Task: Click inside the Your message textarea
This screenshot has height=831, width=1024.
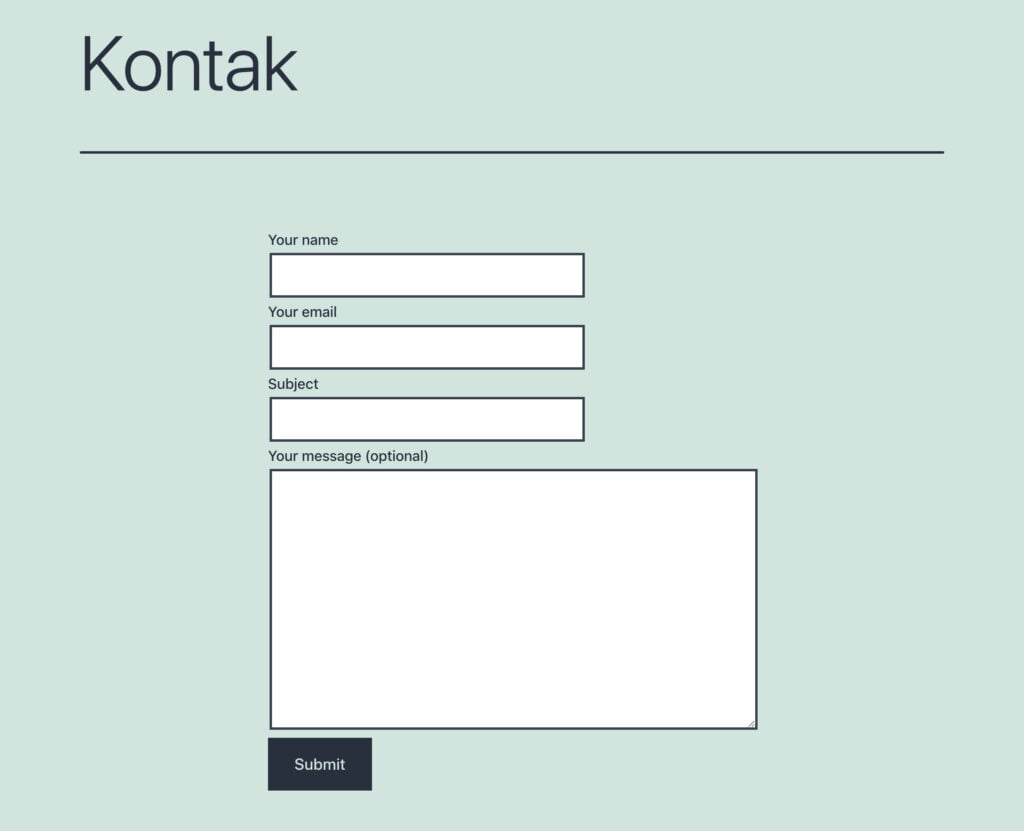Action: click(x=513, y=599)
